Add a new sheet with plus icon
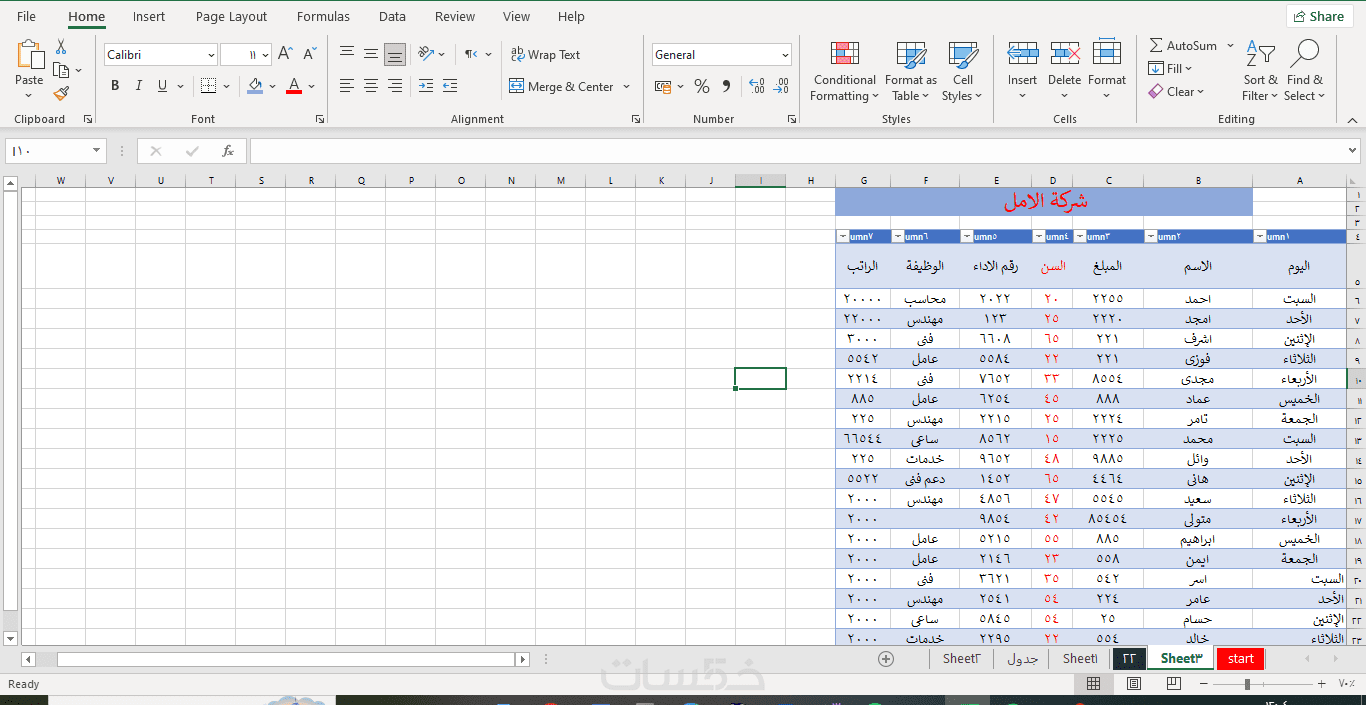This screenshot has width=1366, height=705. pyautogui.click(x=885, y=658)
